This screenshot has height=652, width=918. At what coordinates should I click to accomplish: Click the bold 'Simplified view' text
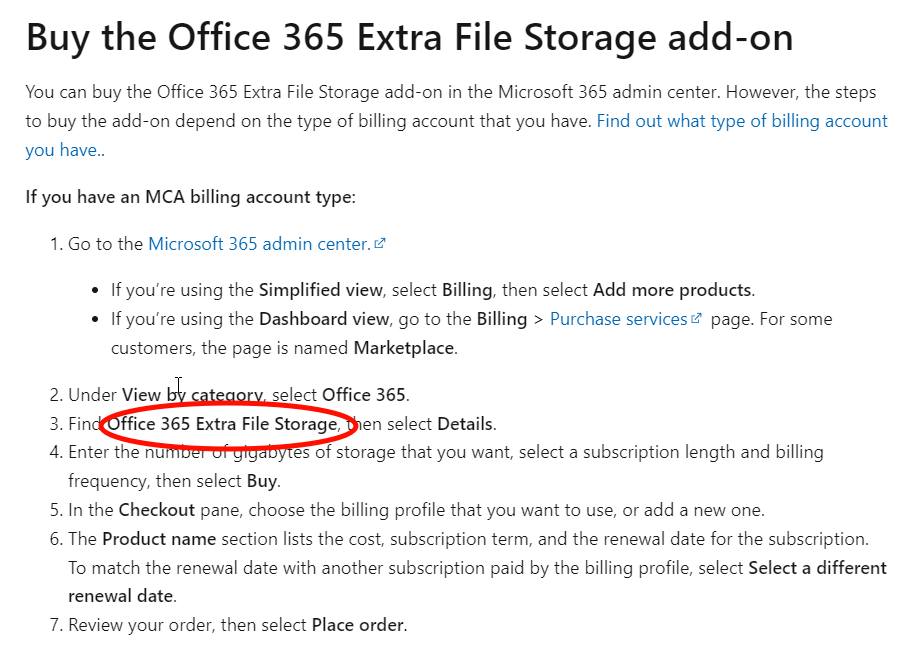point(321,290)
